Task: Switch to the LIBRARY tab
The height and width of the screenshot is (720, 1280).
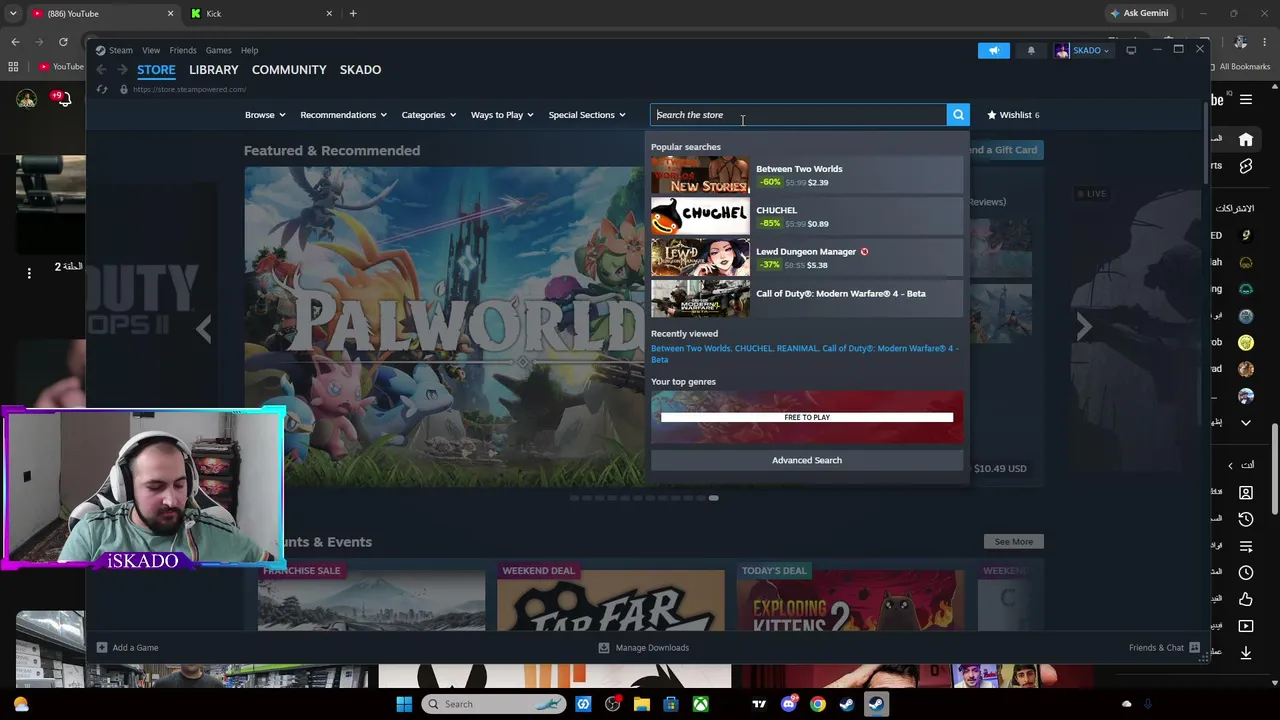Action: point(214,70)
